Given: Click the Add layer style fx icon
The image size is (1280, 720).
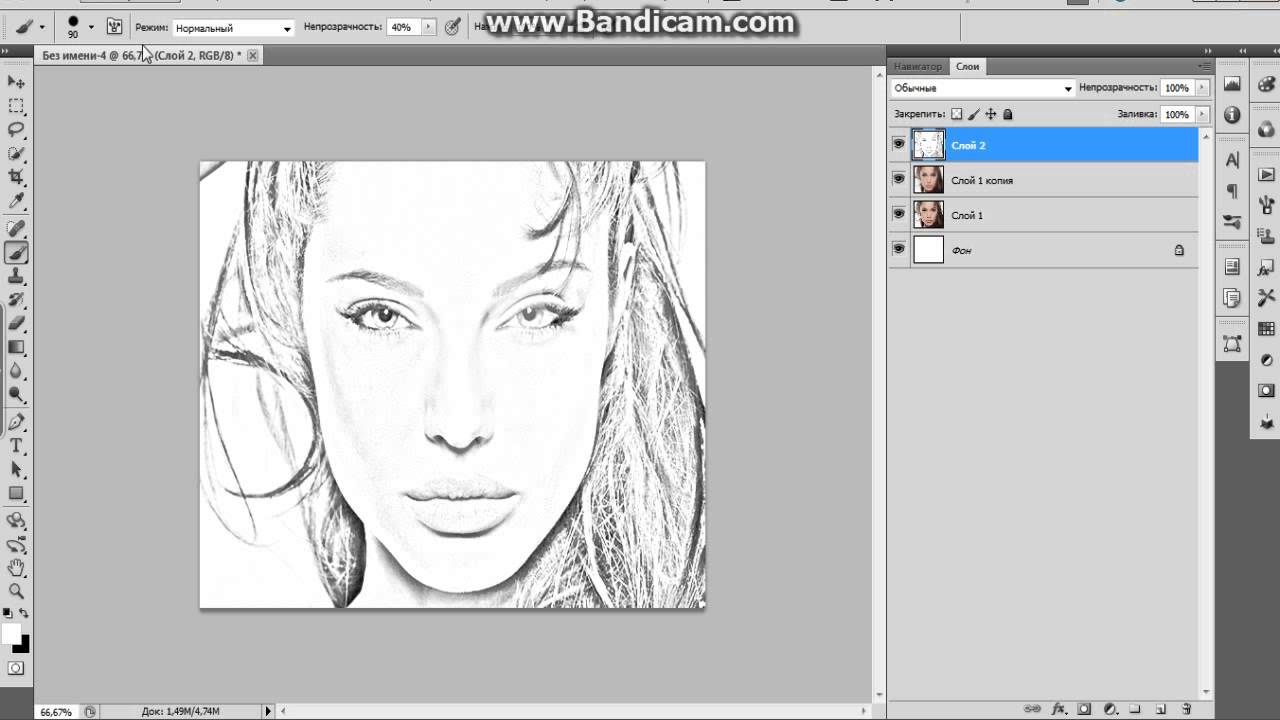Looking at the screenshot, I should pos(1058,709).
